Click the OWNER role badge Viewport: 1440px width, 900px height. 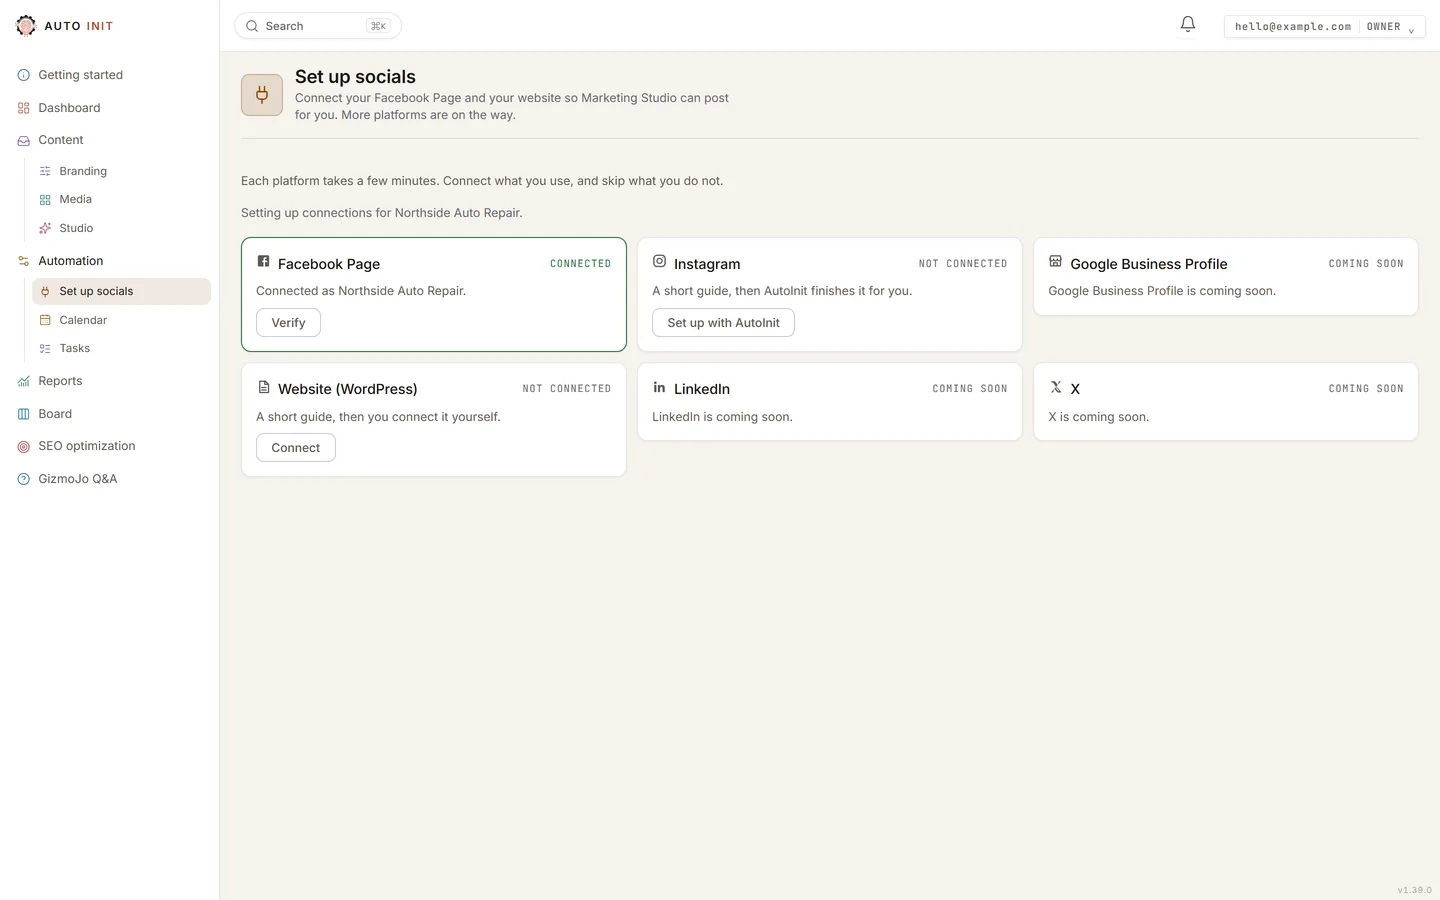point(1383,27)
